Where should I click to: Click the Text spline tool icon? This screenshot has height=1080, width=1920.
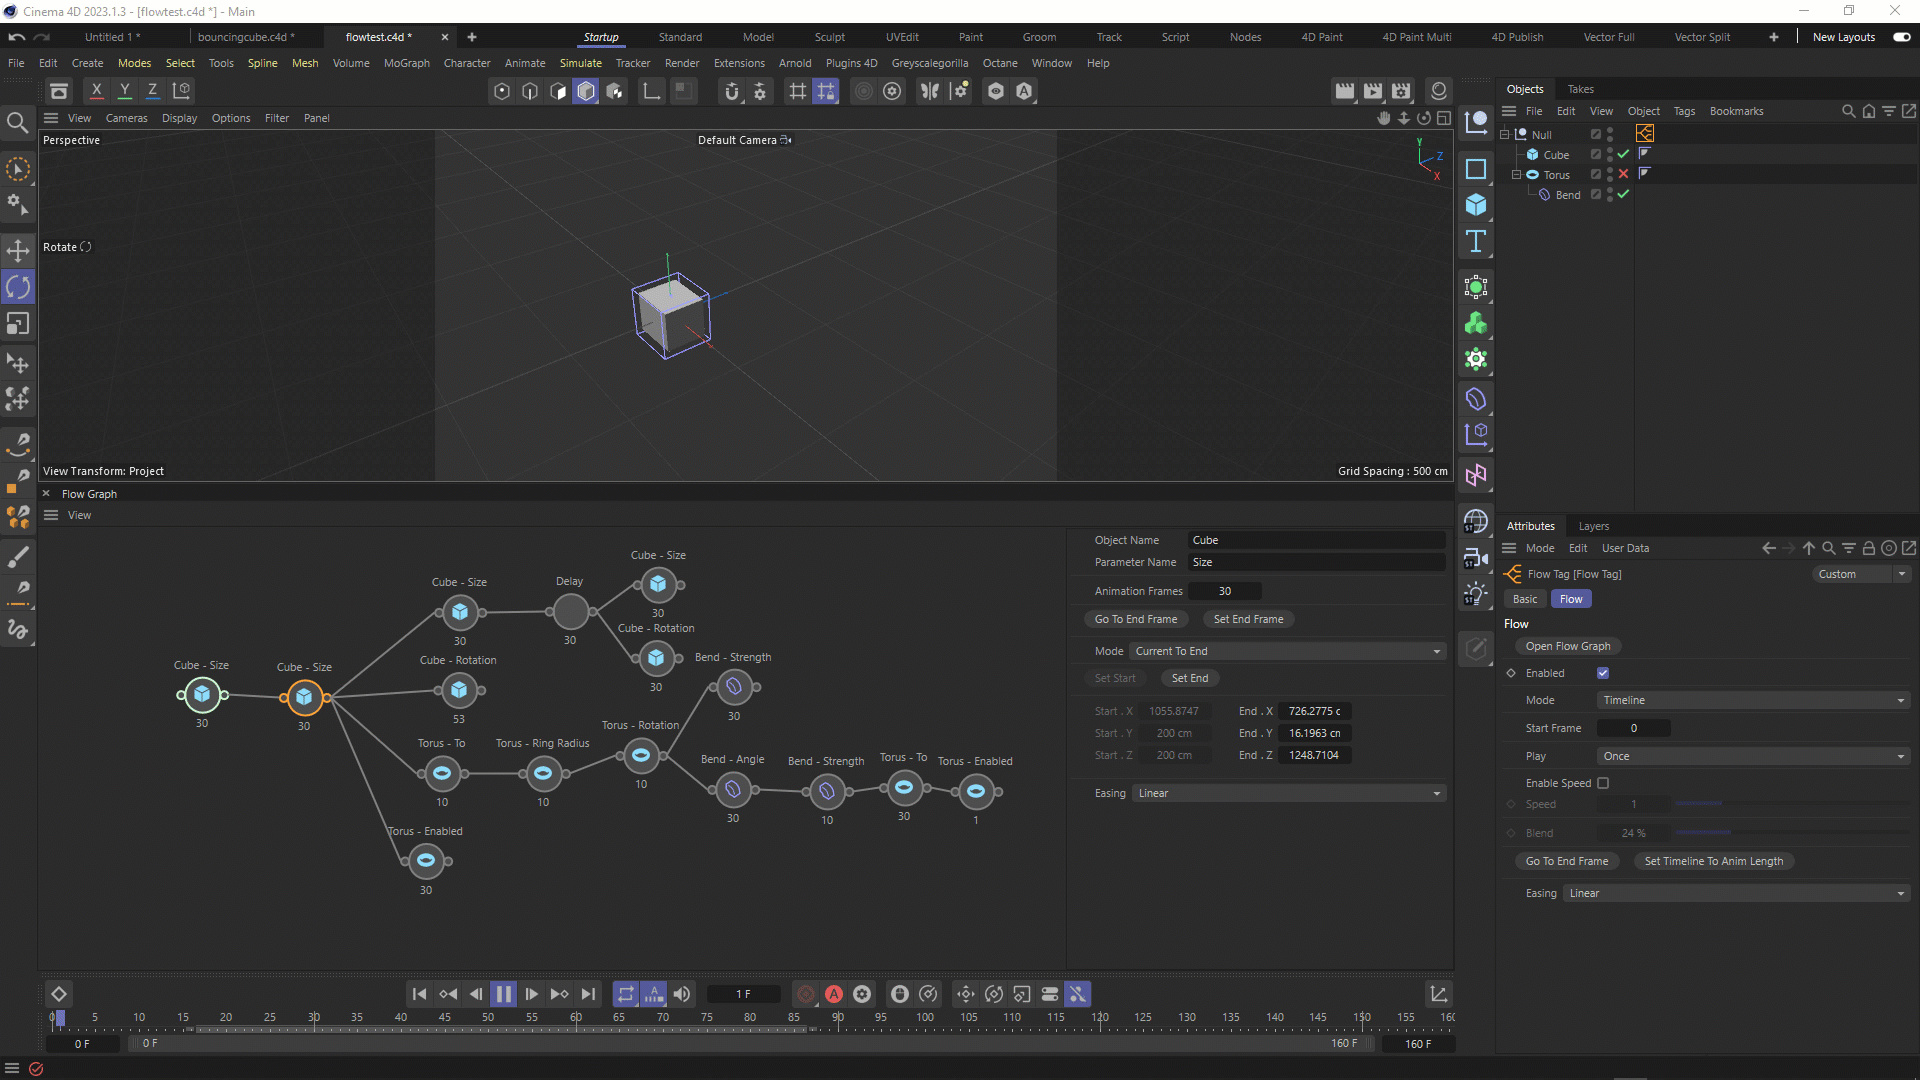[1476, 241]
